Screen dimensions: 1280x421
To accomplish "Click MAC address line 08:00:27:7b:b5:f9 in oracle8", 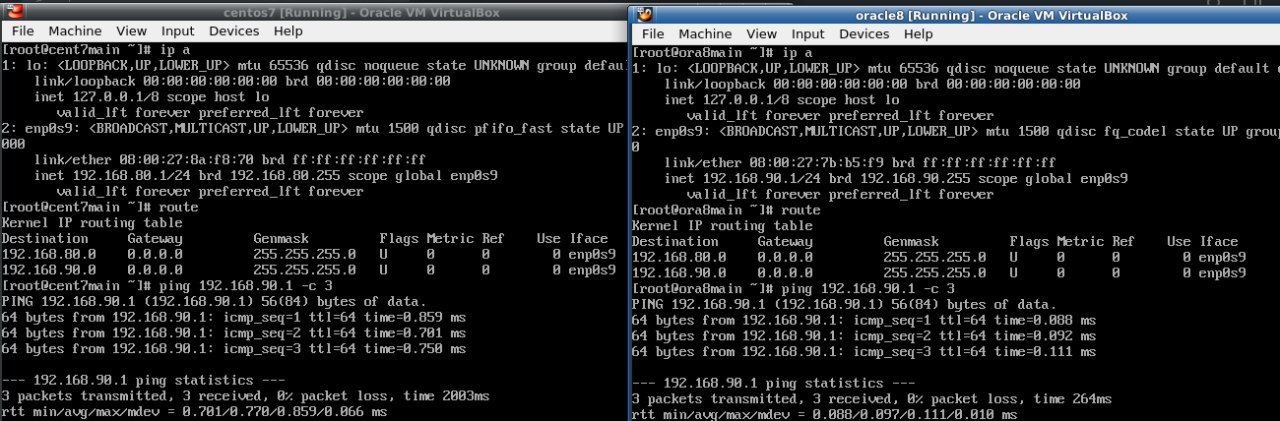I will pyautogui.click(x=860, y=163).
